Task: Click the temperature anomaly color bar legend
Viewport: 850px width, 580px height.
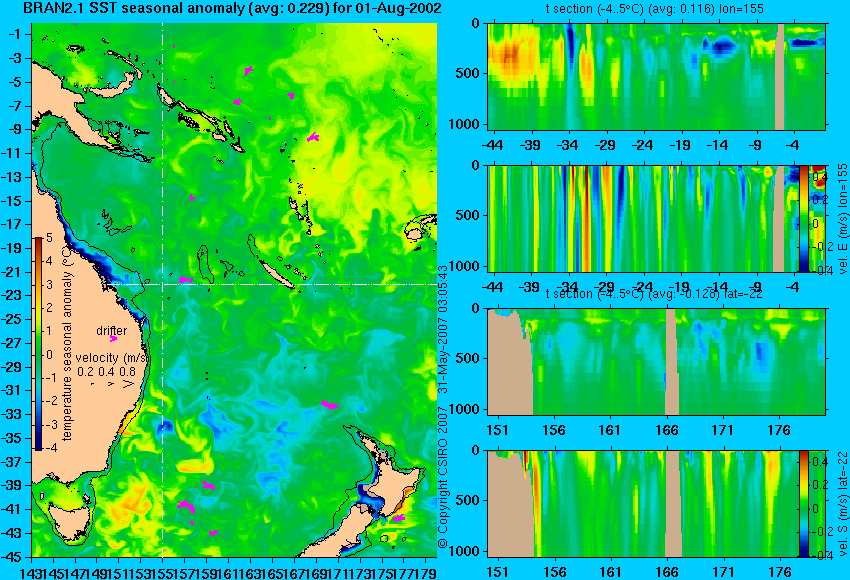Action: [x=38, y=343]
